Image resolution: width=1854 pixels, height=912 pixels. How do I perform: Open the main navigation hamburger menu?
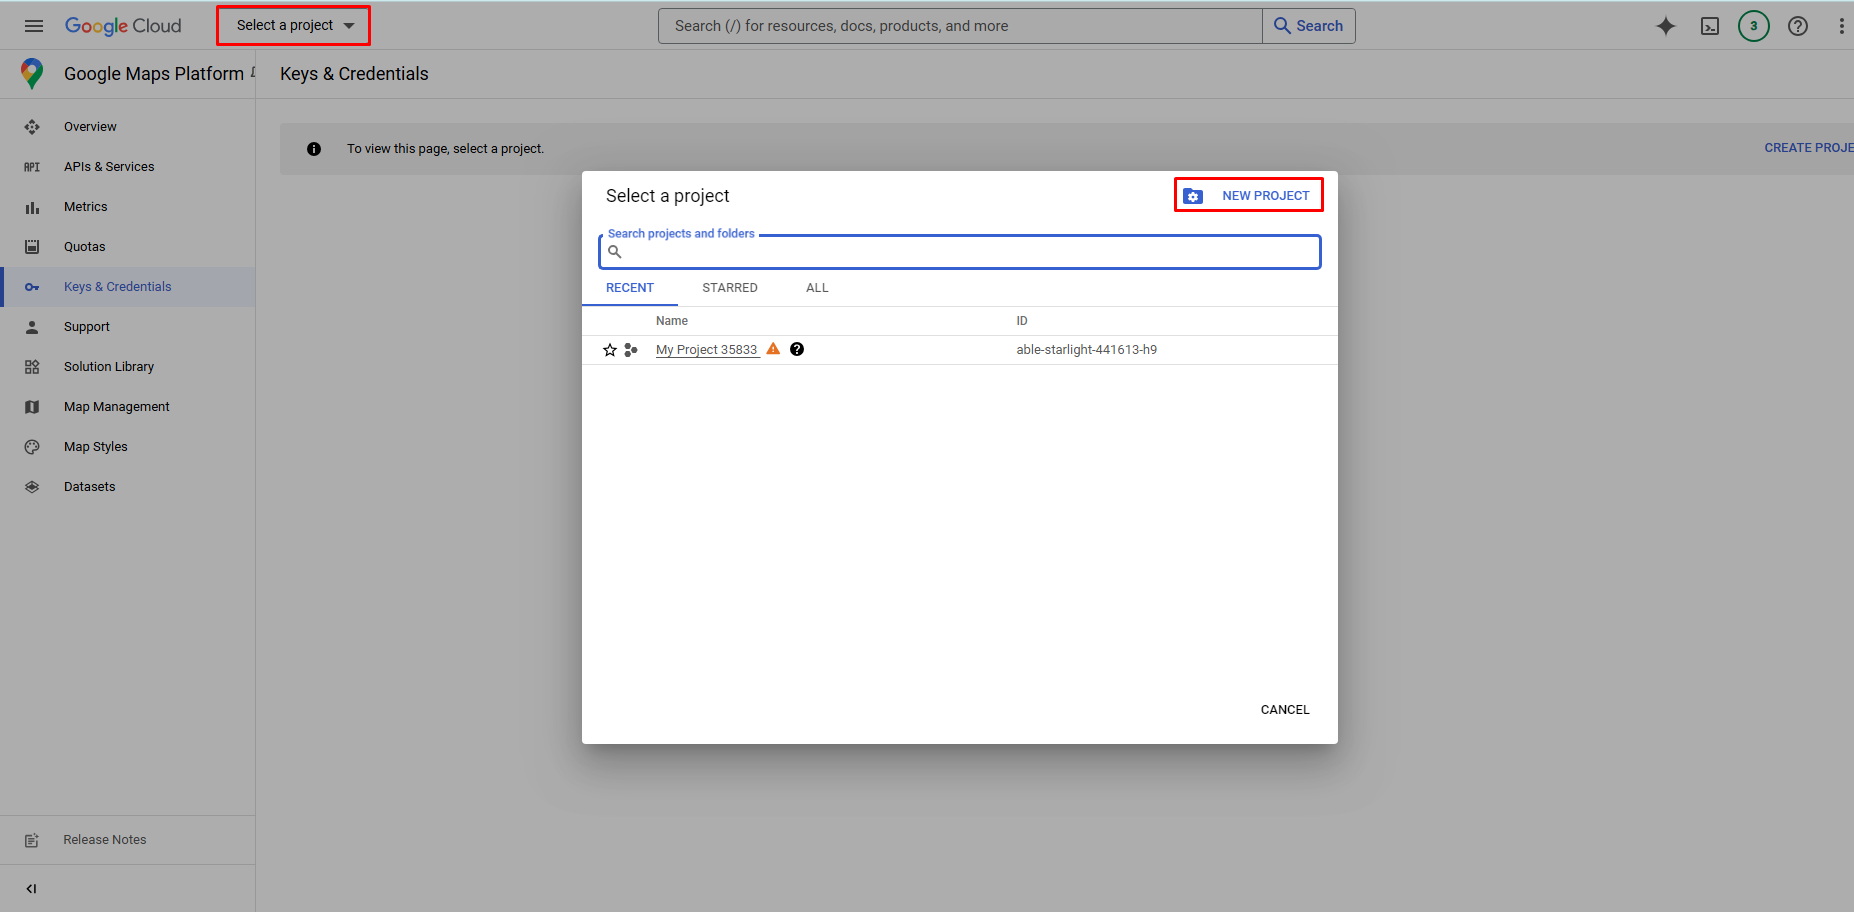[33, 26]
